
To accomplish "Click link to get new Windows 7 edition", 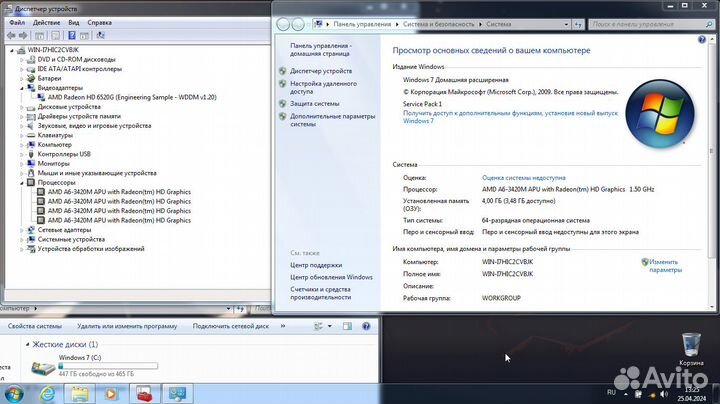I will click(511, 117).
